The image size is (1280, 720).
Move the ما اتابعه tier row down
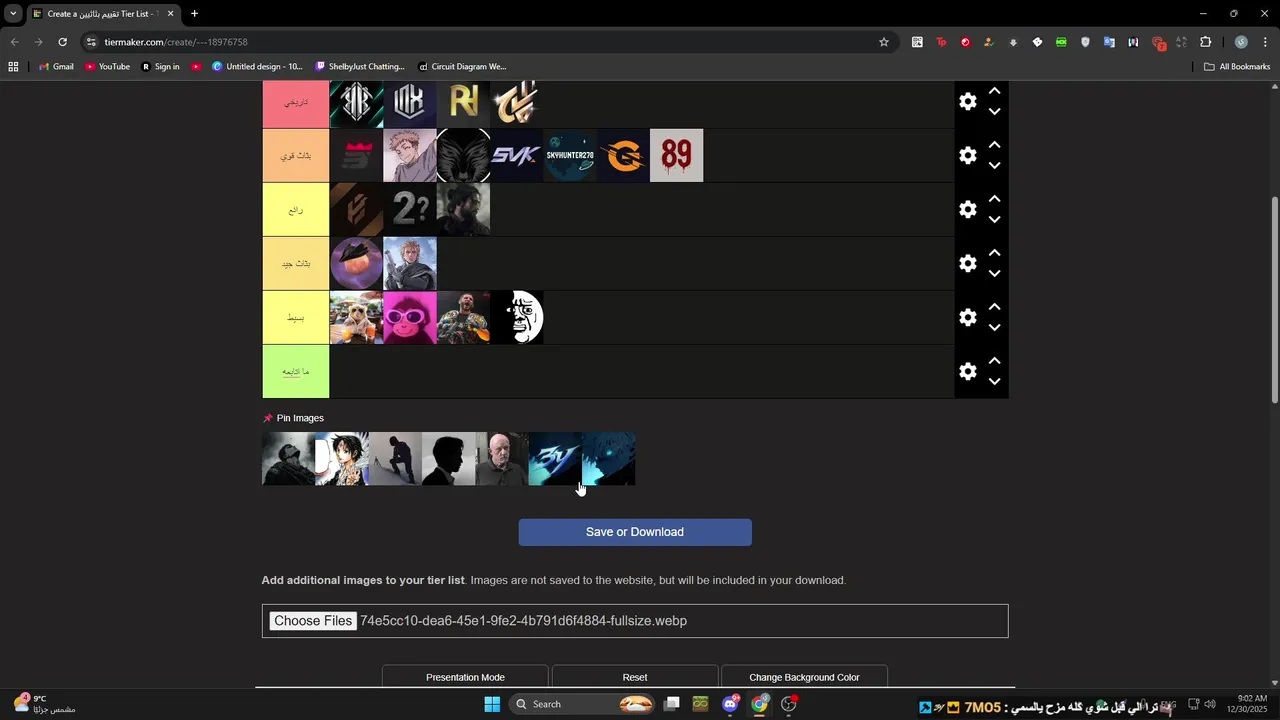994,382
